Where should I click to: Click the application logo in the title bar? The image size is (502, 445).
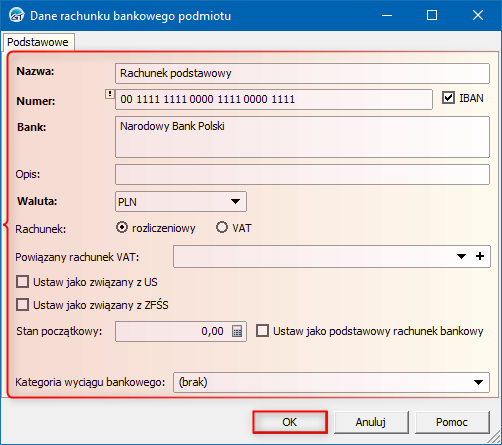[x=17, y=15]
